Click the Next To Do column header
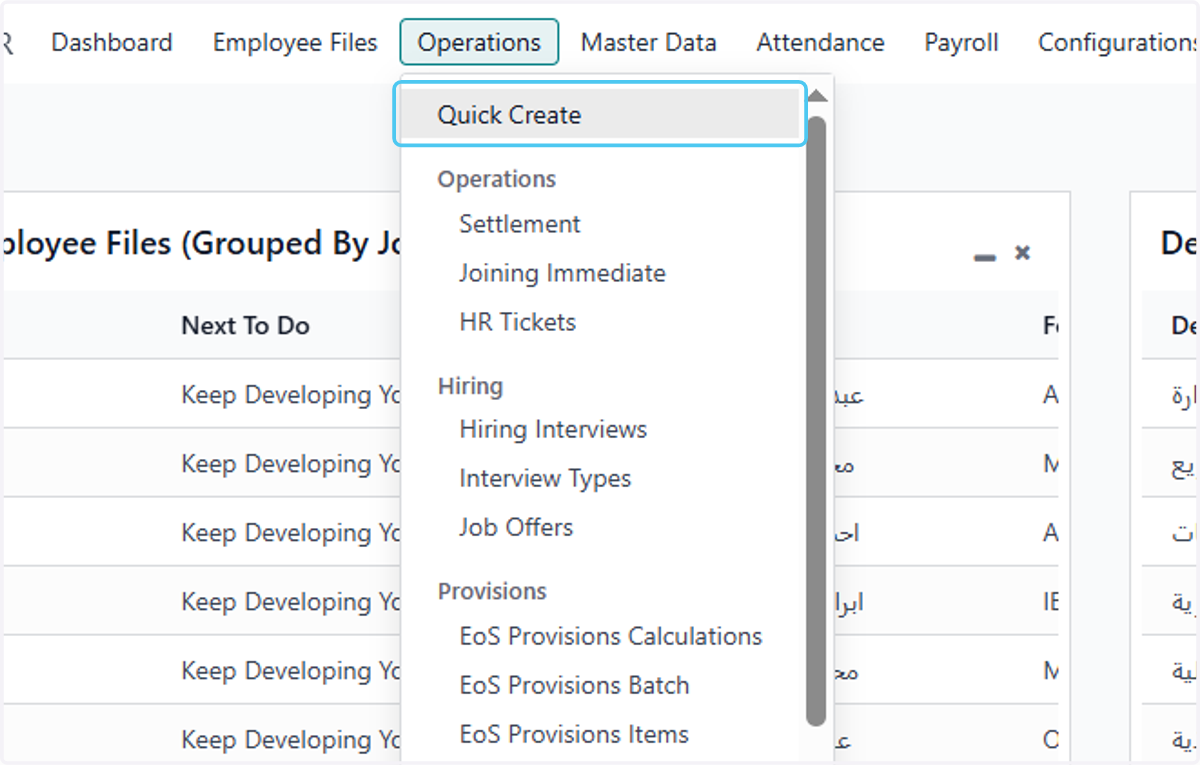The image size is (1200, 765). pyautogui.click(x=245, y=325)
